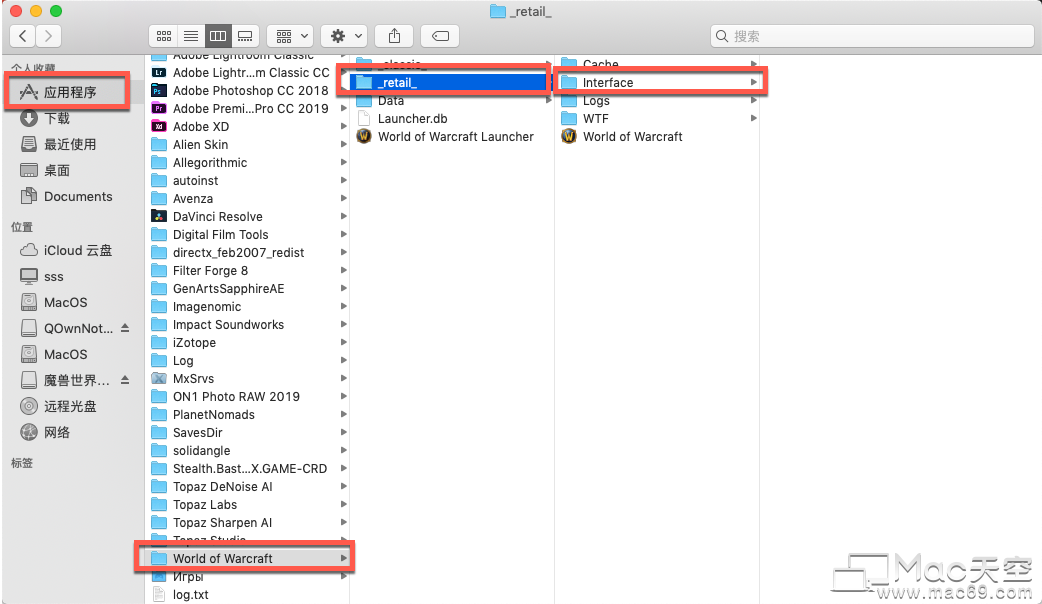1042x604 pixels.
Task: Click the edit tags button
Action: tap(440, 36)
